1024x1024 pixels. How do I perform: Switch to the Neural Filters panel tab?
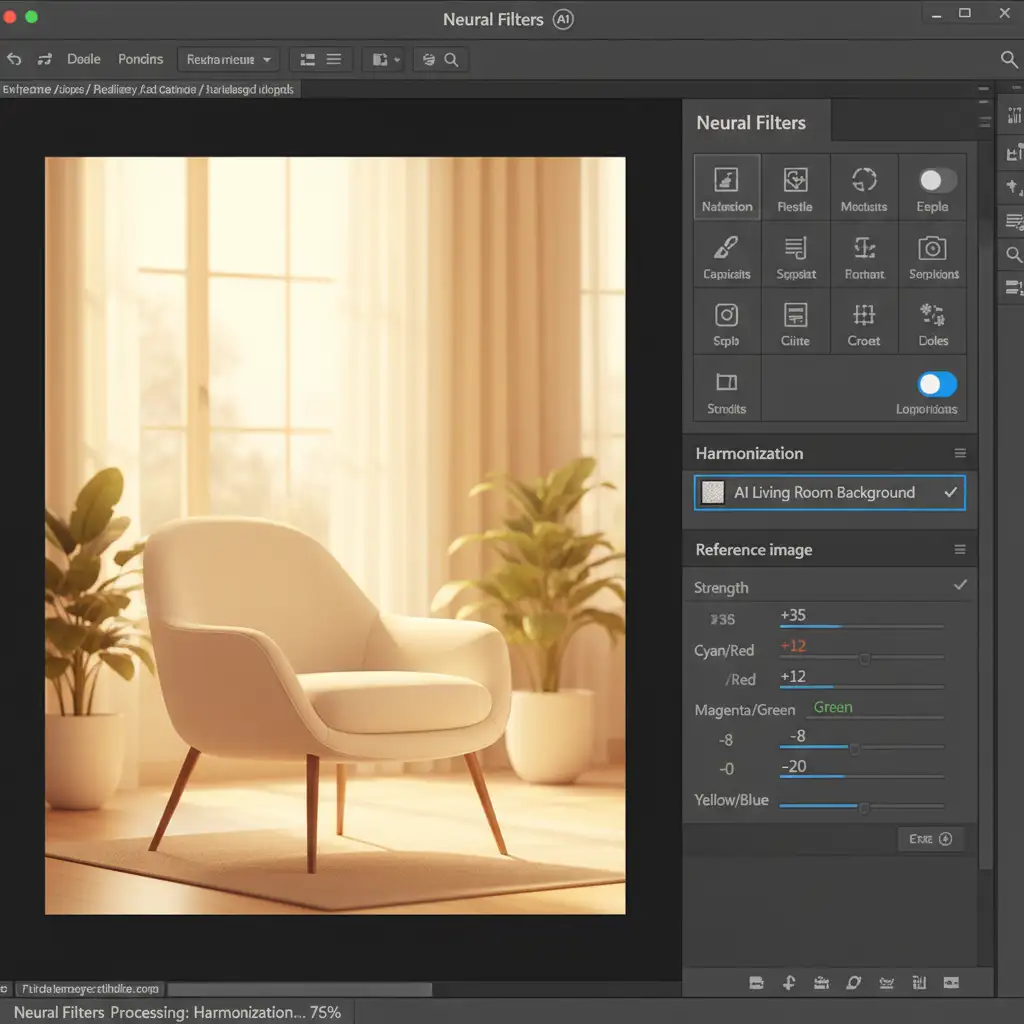pos(751,123)
